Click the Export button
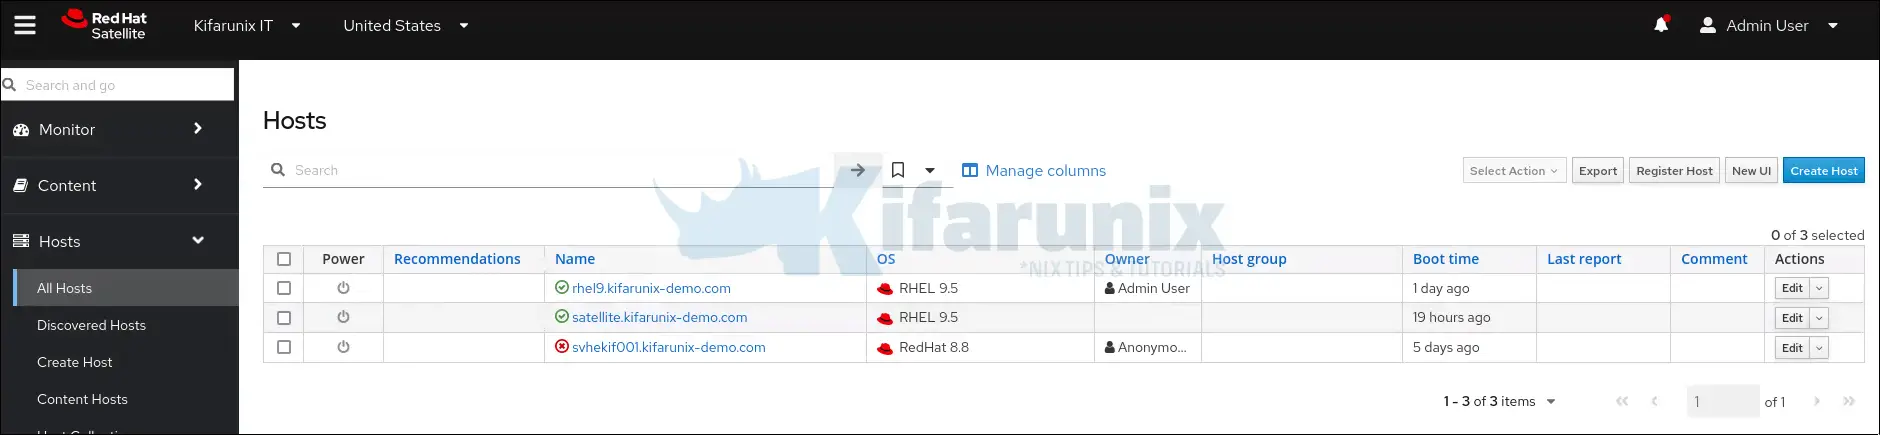 [x=1598, y=171]
